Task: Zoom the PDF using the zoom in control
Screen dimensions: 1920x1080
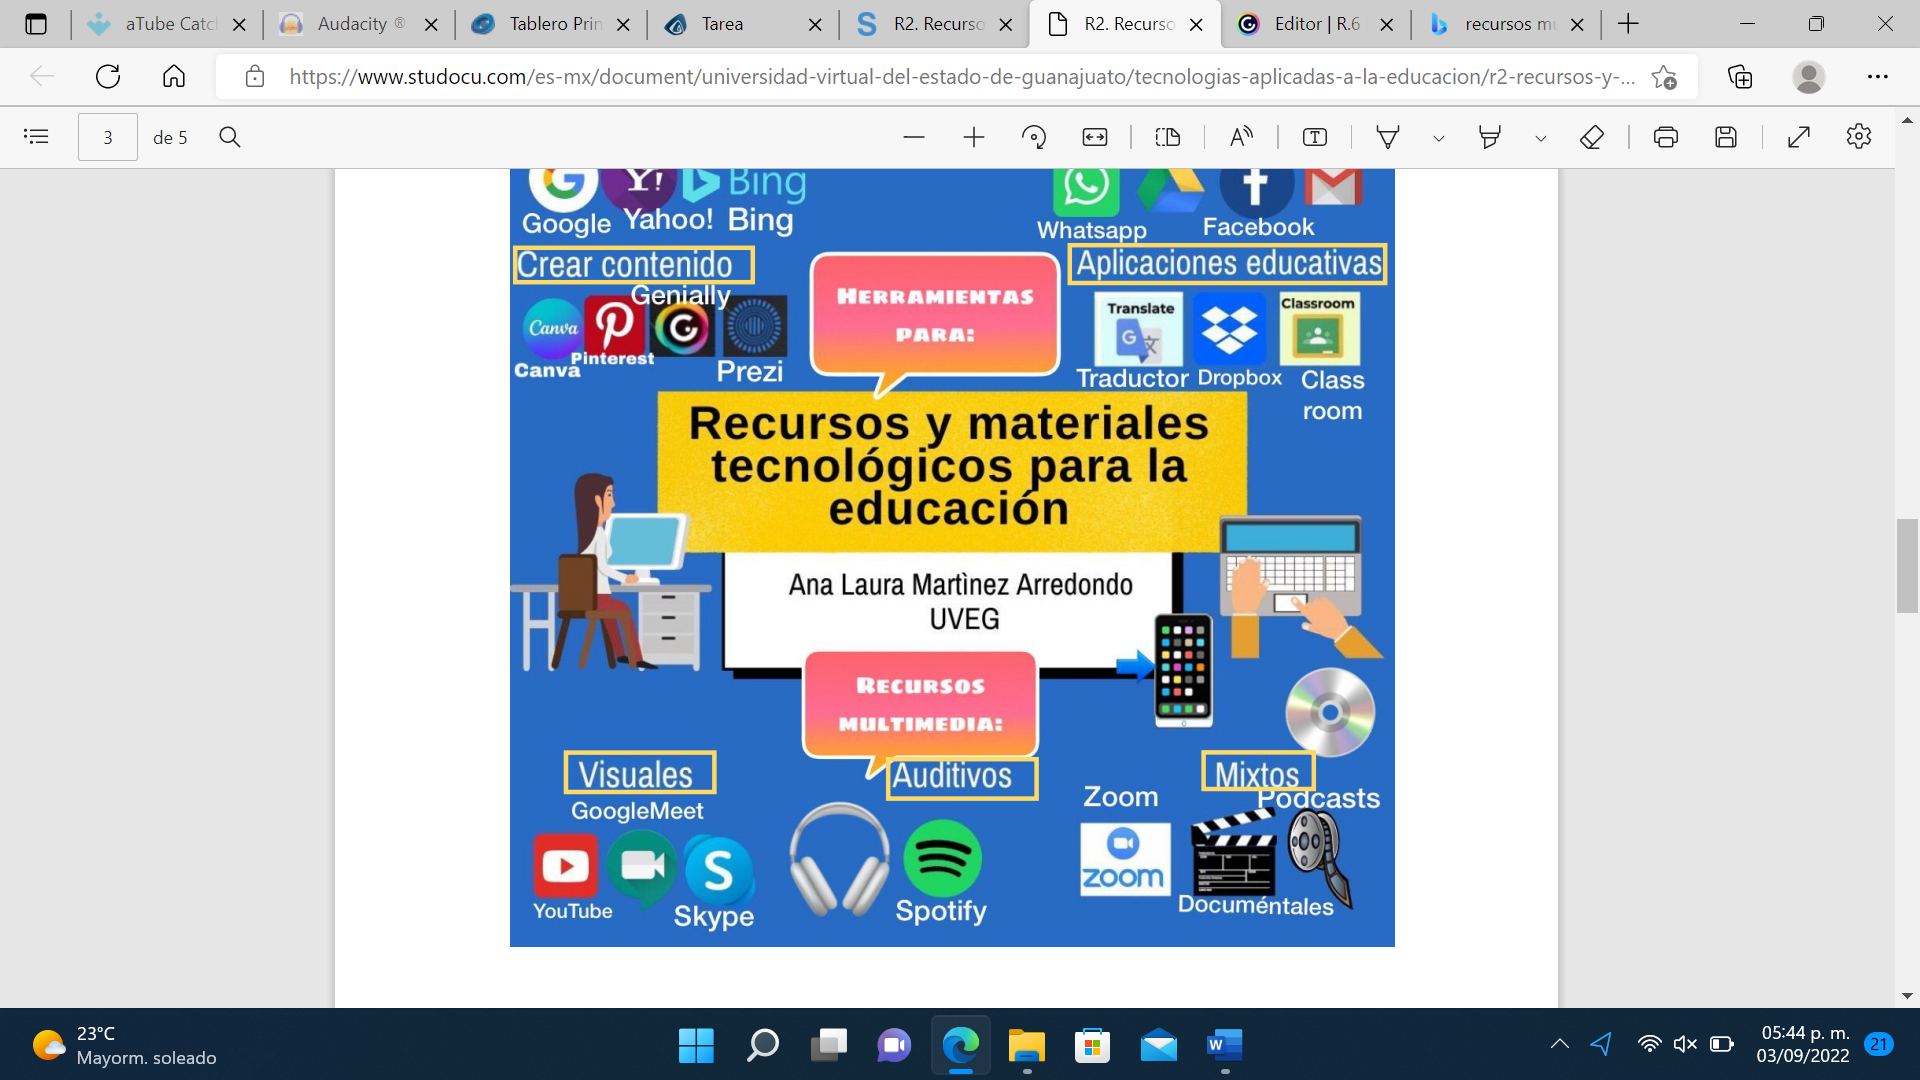Action: (x=973, y=137)
